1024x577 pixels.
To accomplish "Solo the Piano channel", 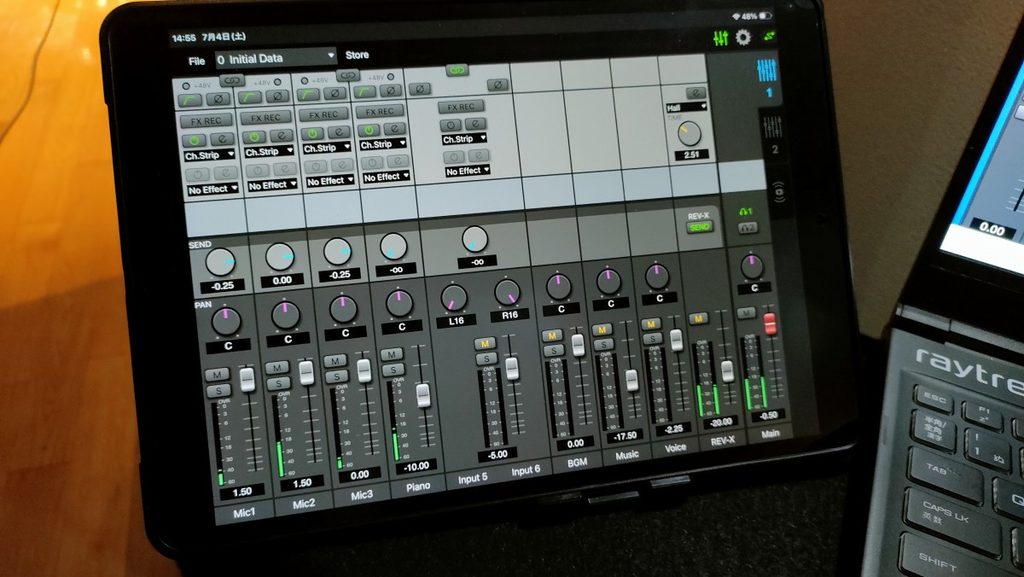I will (393, 371).
